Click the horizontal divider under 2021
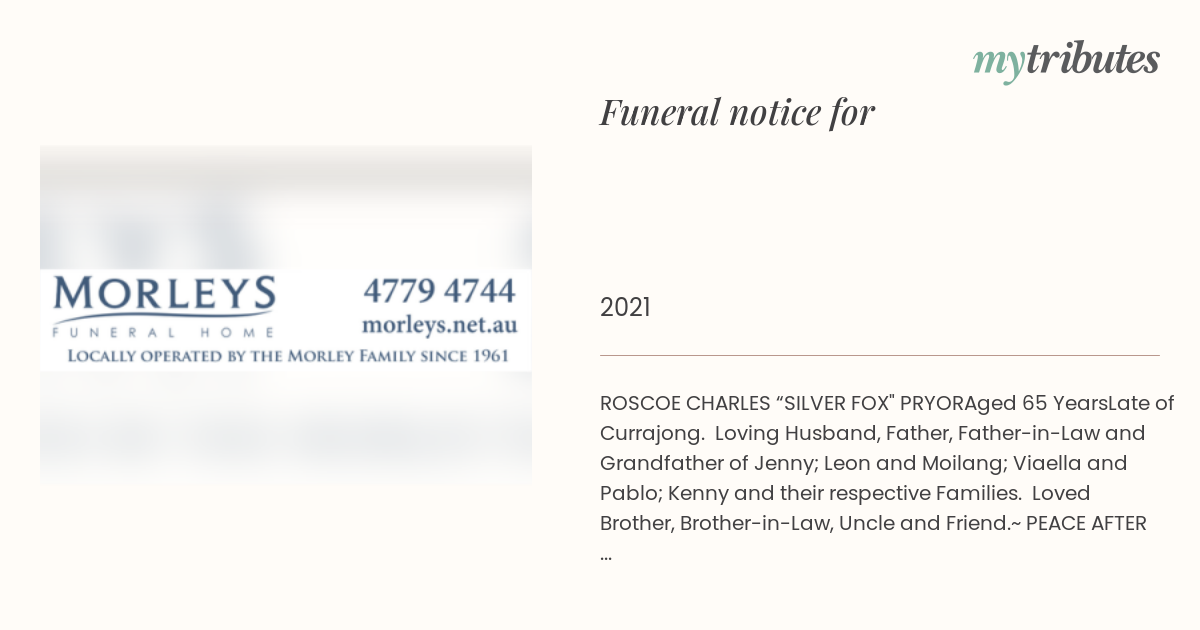 880,355
